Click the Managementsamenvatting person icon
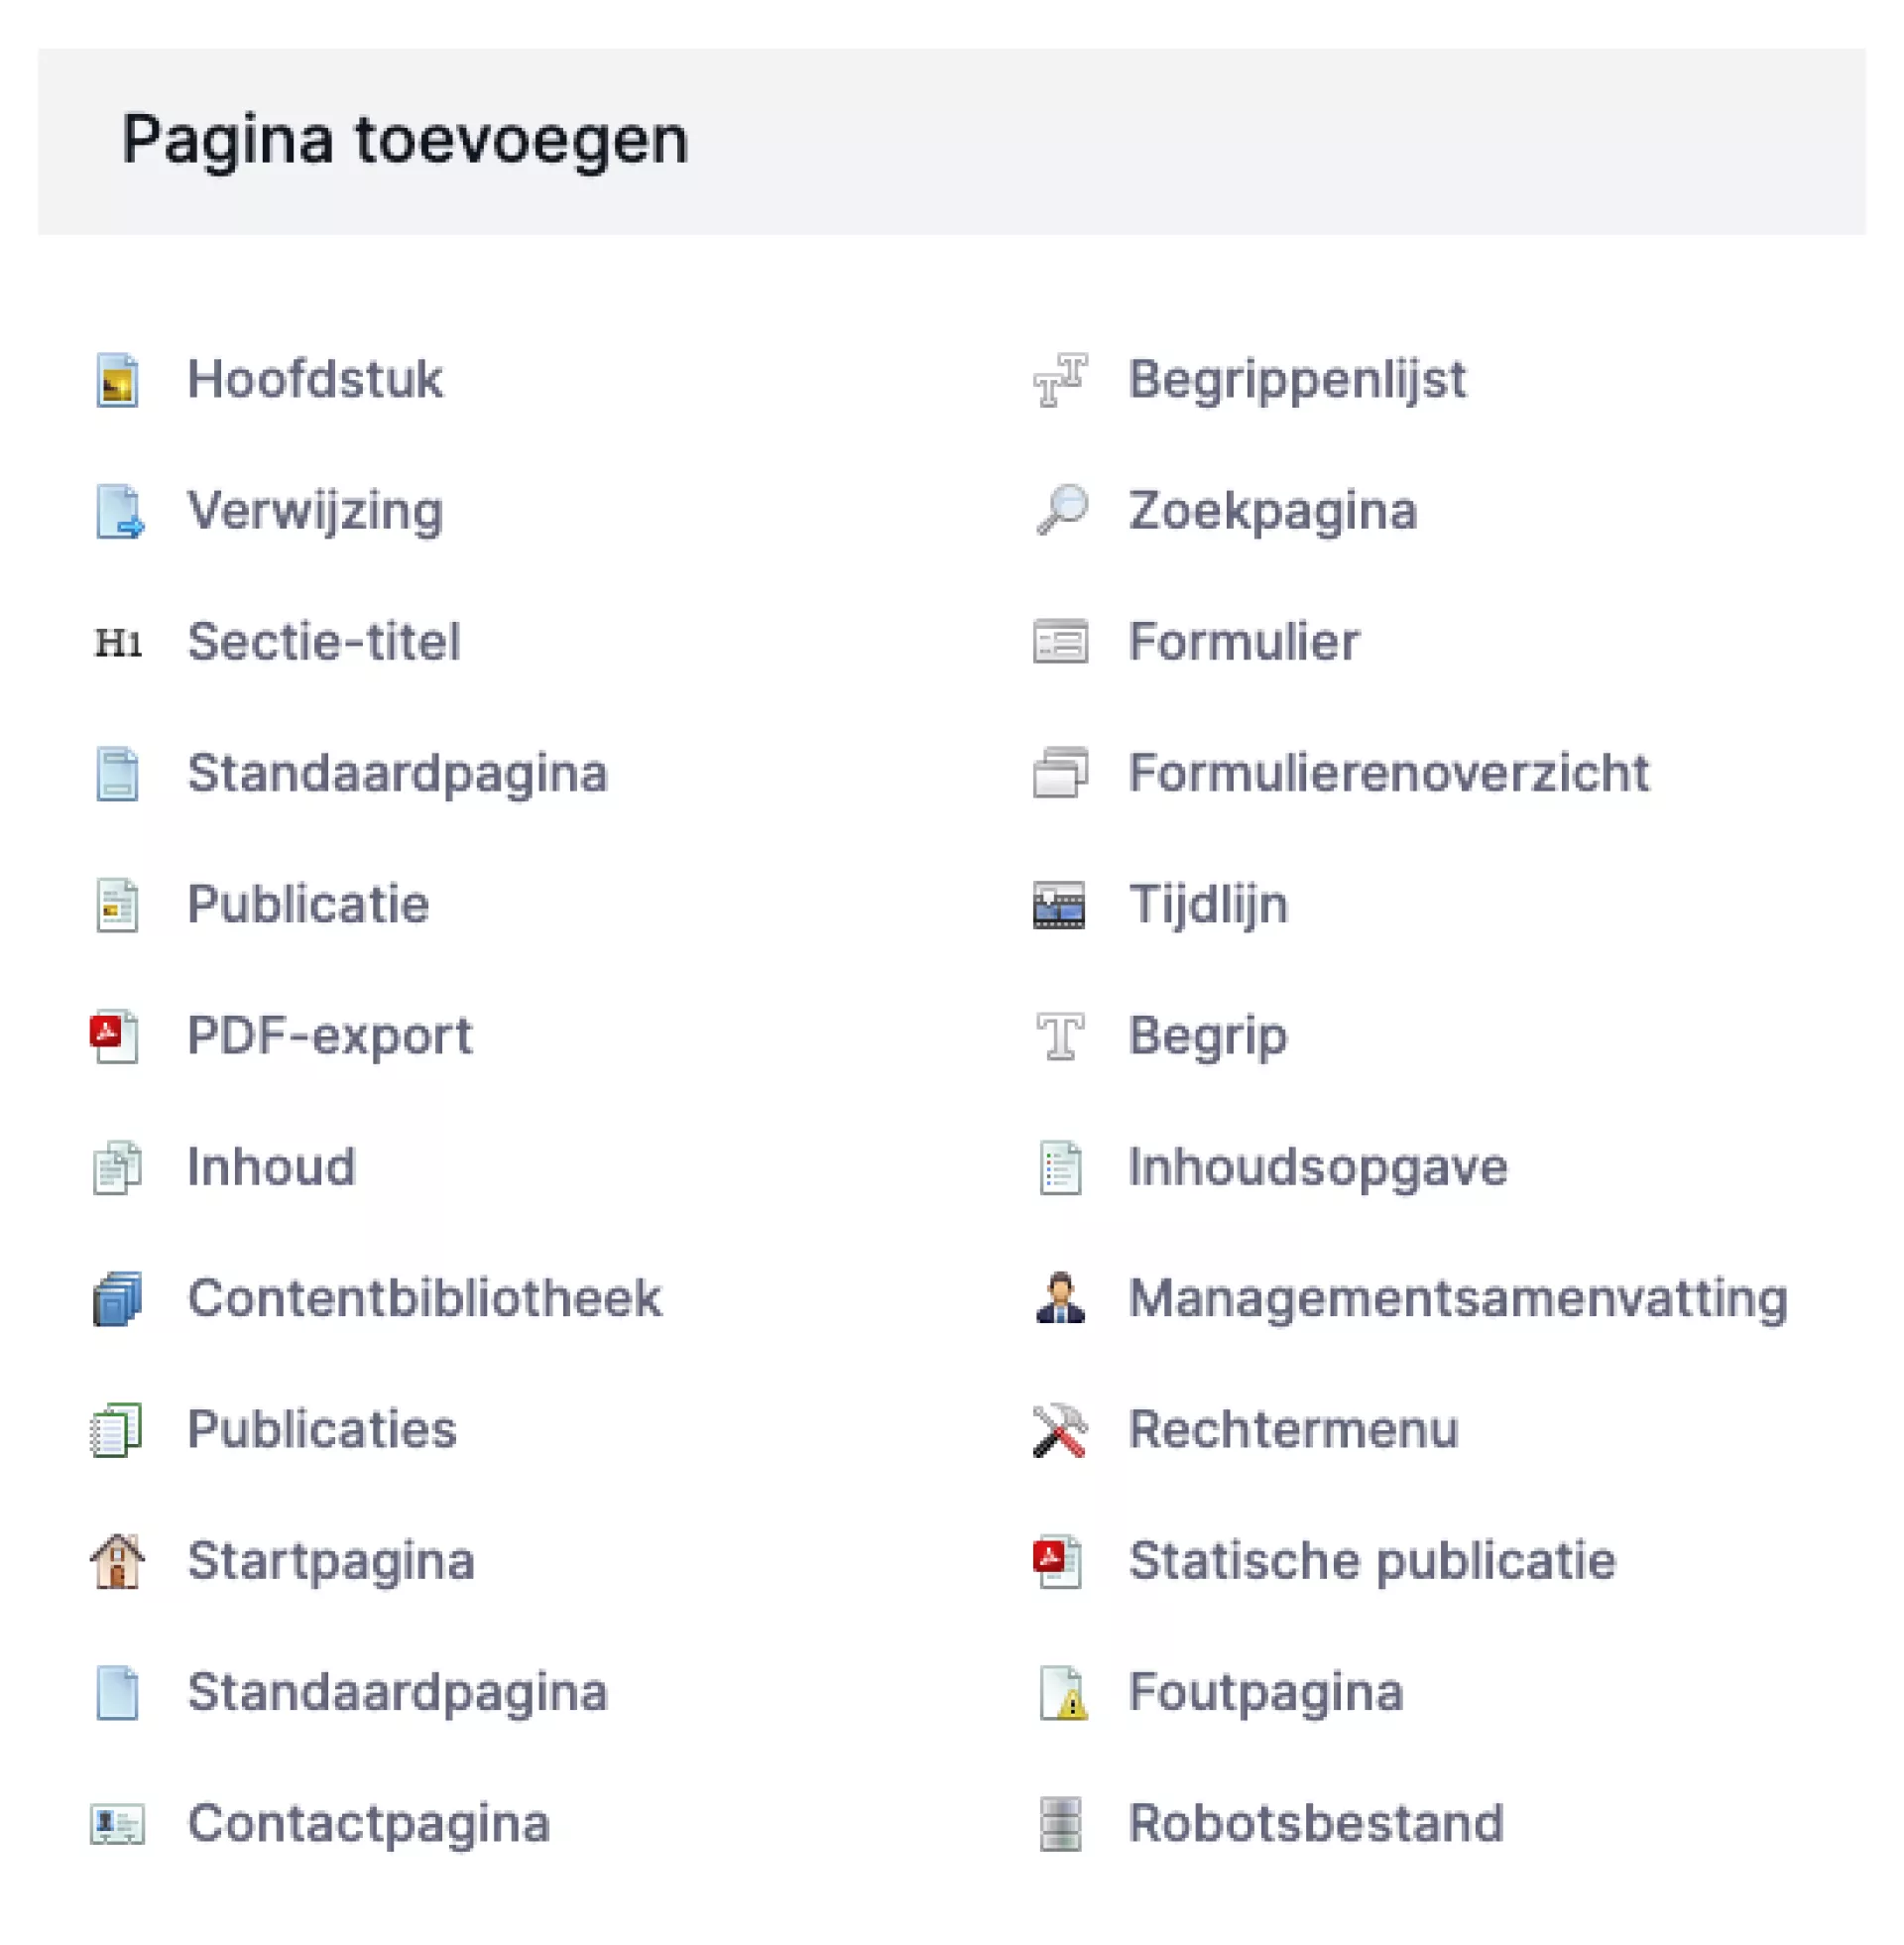 (x=1060, y=1298)
